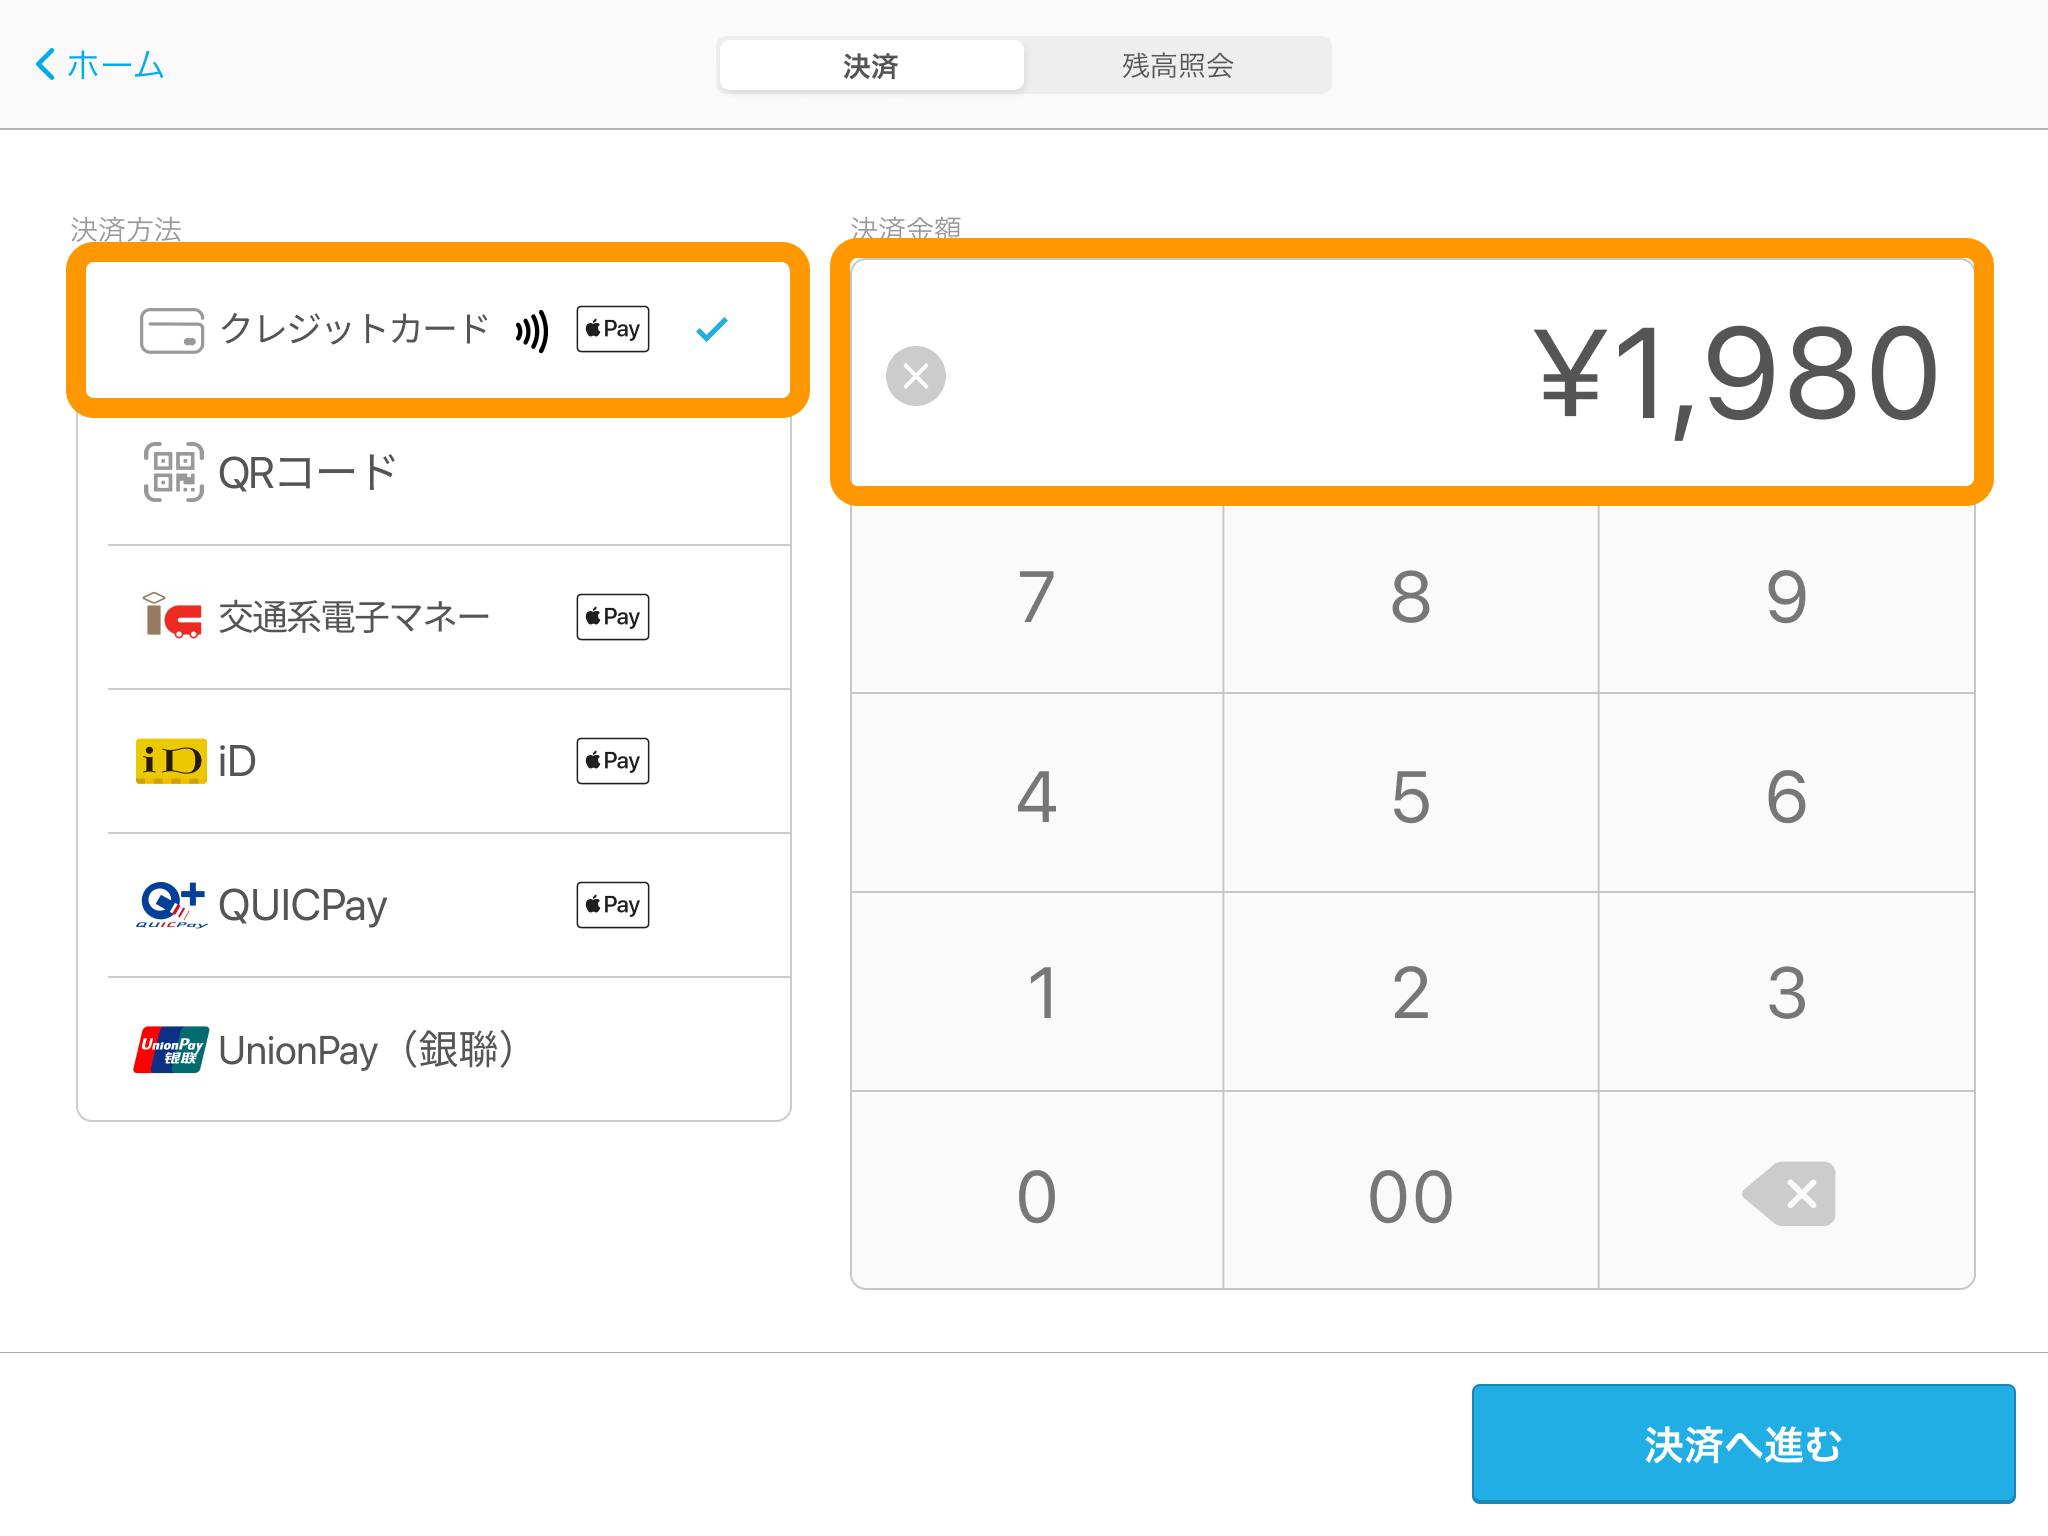Screen dimensions: 2048x1536
Task: Select クレジットカード payment method
Action: [x=353, y=329]
